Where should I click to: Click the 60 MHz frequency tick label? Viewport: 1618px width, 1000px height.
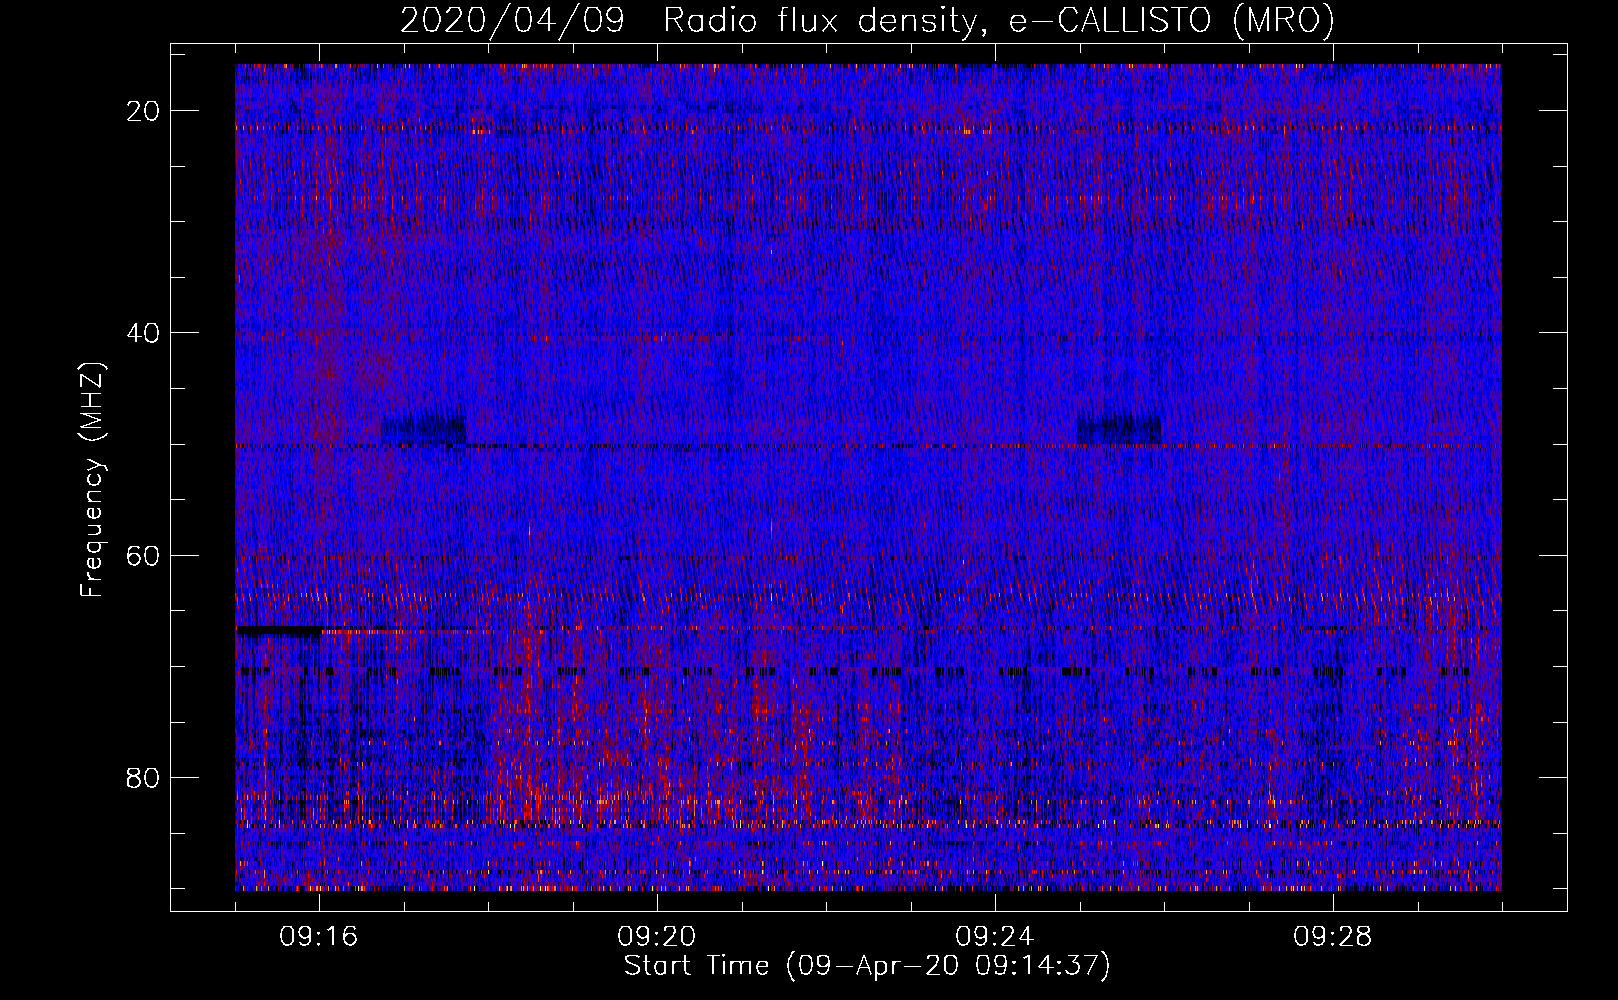click(144, 555)
